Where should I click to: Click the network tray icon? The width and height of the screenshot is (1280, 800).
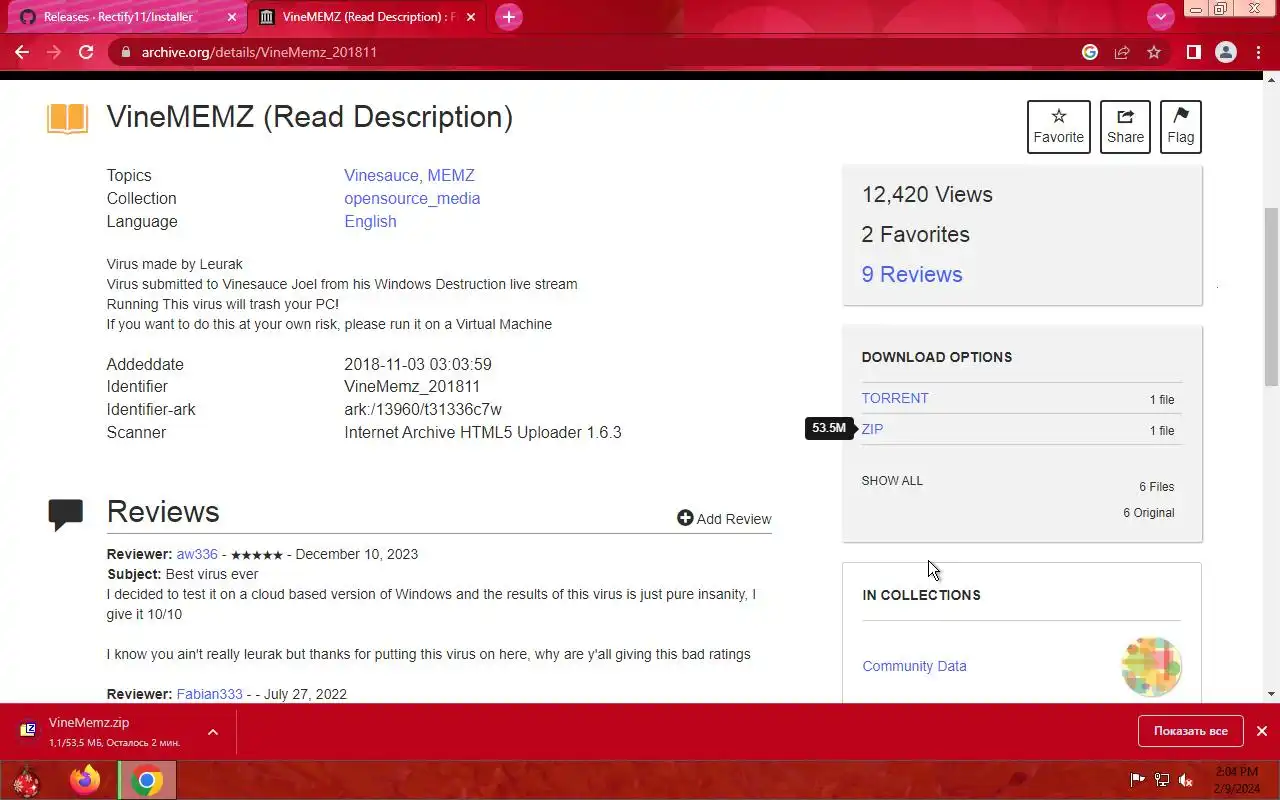(x=1162, y=780)
